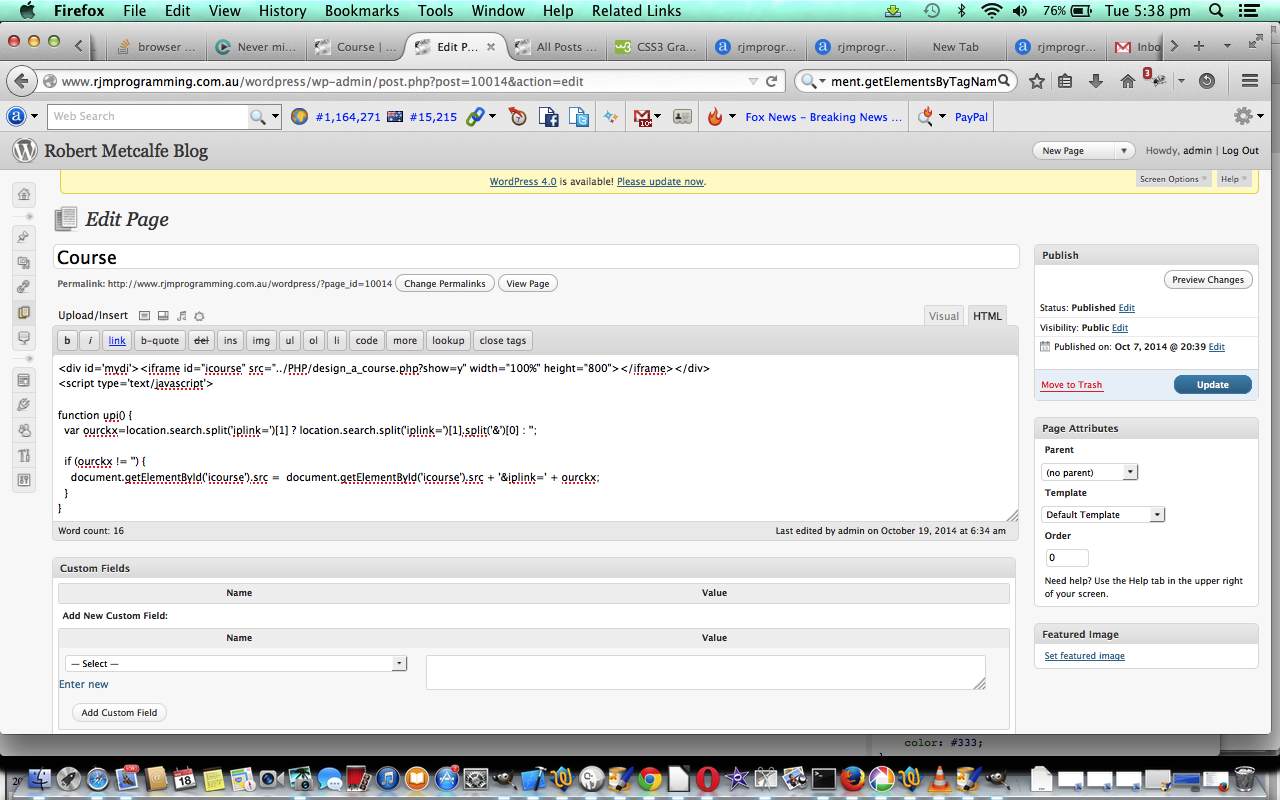This screenshot has width=1280, height=800.
Task: Click the Move to Trash link
Action: (1071, 385)
